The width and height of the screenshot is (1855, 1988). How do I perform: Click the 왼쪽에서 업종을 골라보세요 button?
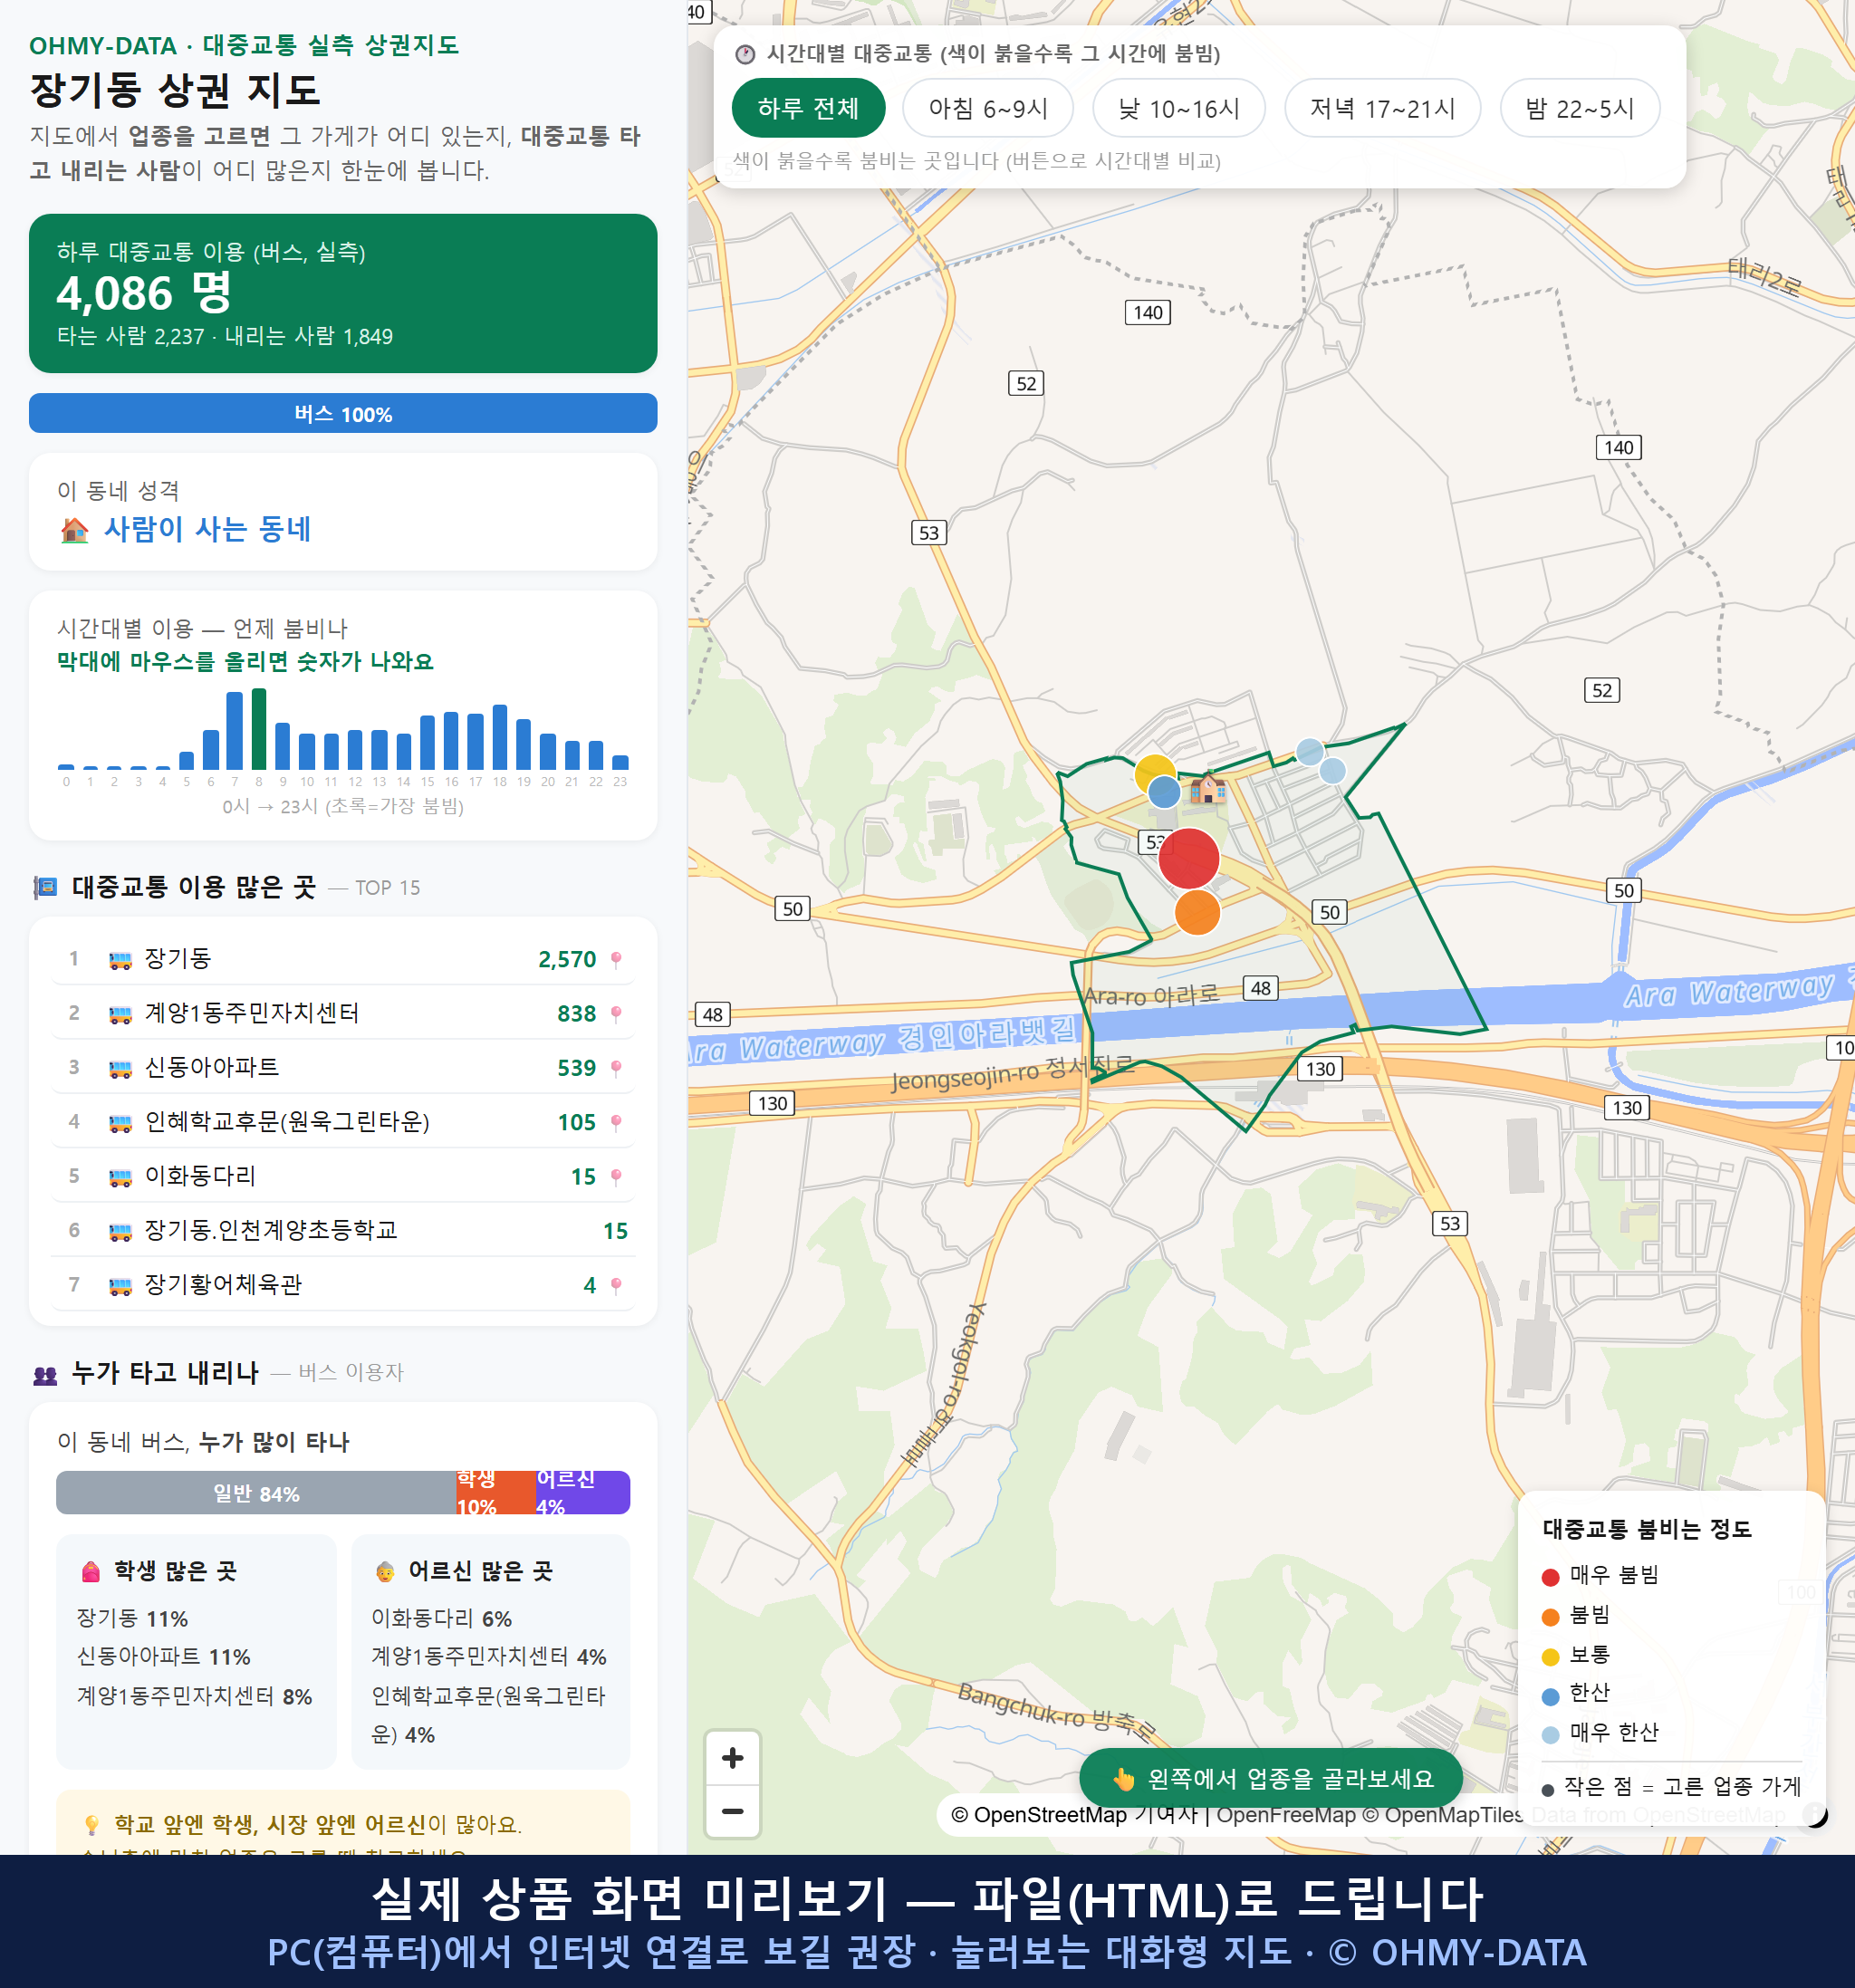(1270, 1778)
